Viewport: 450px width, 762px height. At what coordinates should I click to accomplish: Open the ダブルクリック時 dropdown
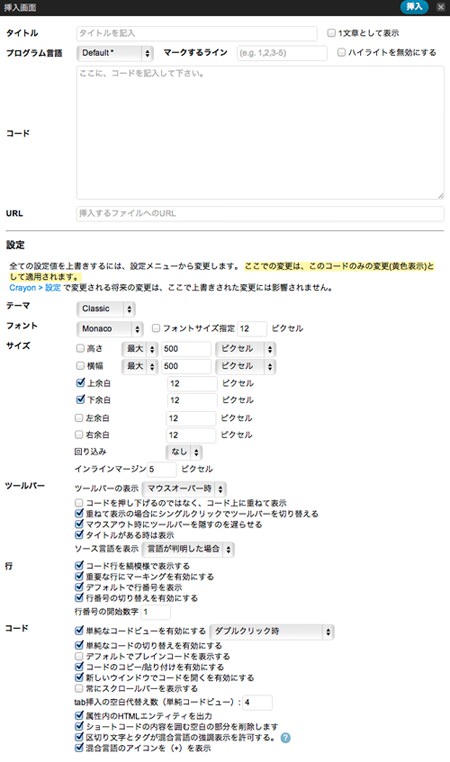(272, 632)
